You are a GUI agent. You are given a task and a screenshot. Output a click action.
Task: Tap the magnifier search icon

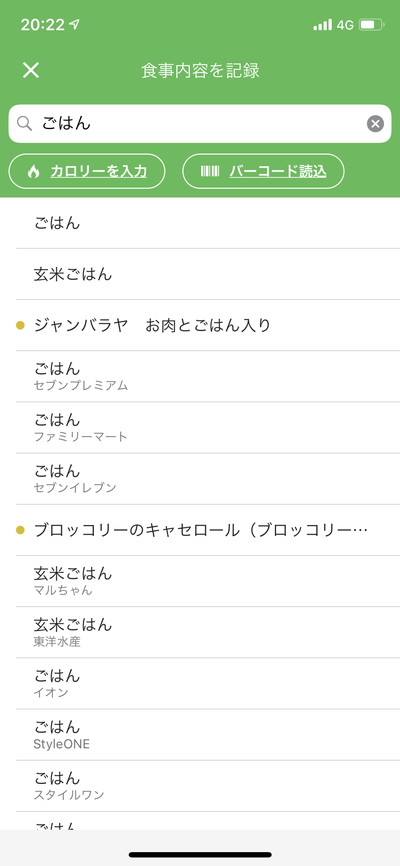tap(24, 123)
